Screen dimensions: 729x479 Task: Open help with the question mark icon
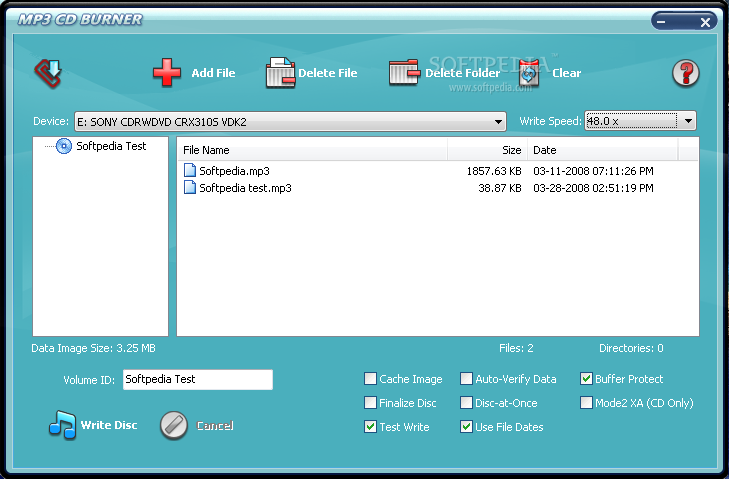(x=686, y=73)
